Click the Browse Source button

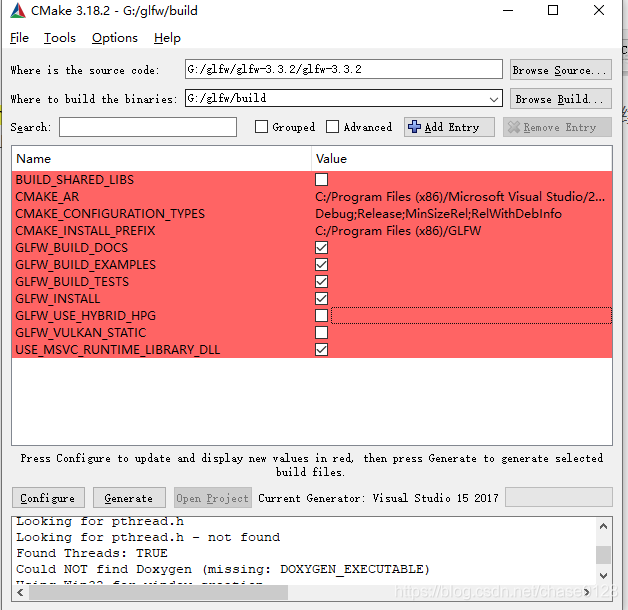click(x=560, y=70)
